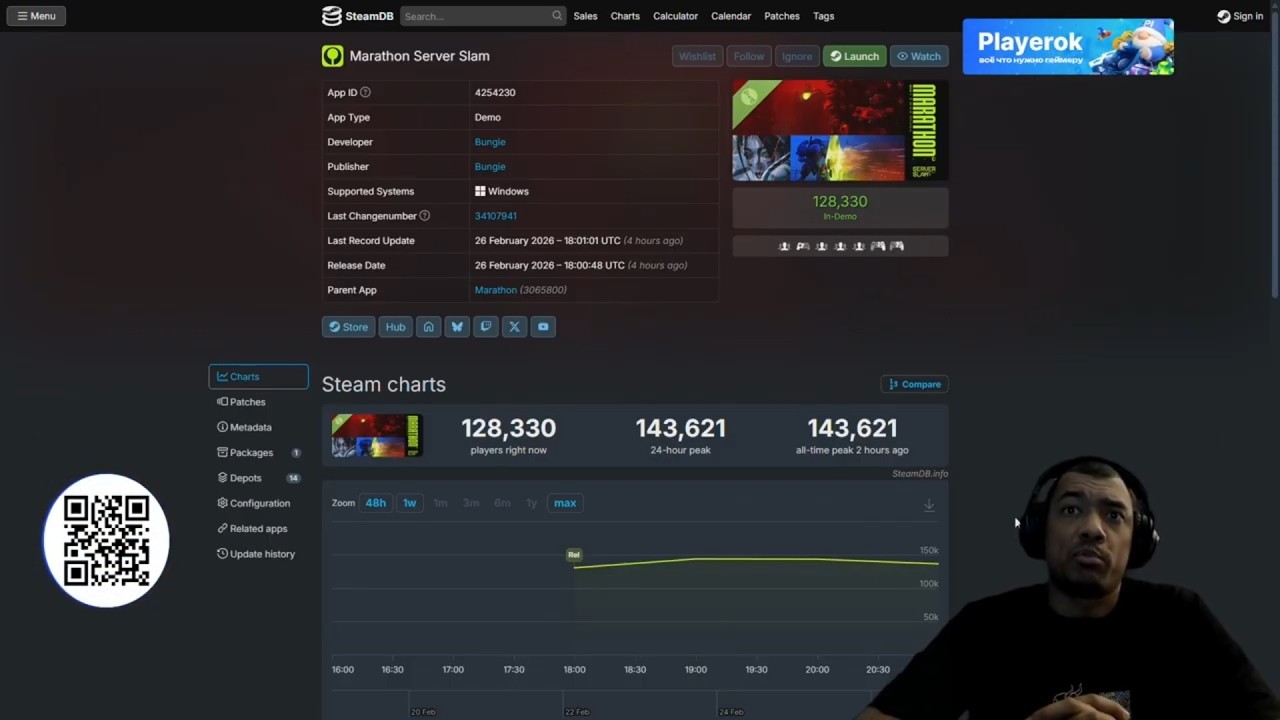This screenshot has width=1280, height=720.
Task: Add the app to Wishlist
Action: (697, 56)
